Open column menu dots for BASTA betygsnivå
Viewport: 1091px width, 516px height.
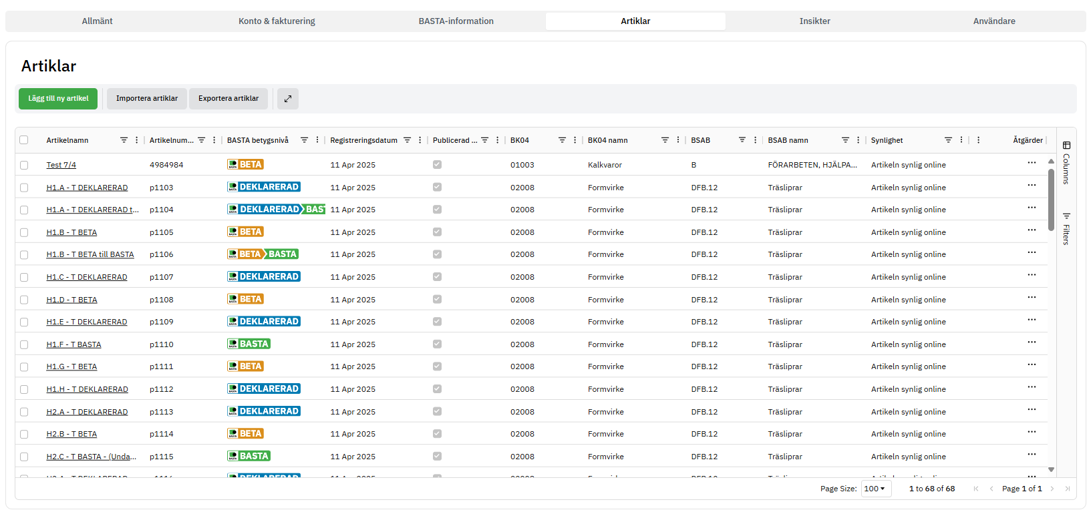click(317, 141)
